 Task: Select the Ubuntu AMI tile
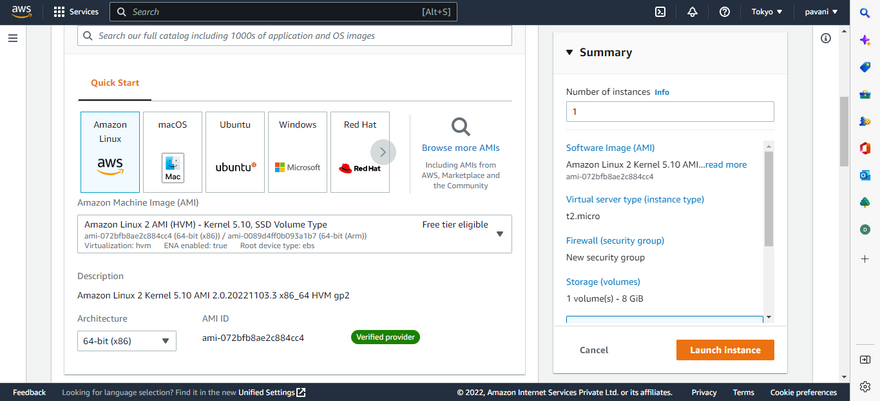coord(235,152)
